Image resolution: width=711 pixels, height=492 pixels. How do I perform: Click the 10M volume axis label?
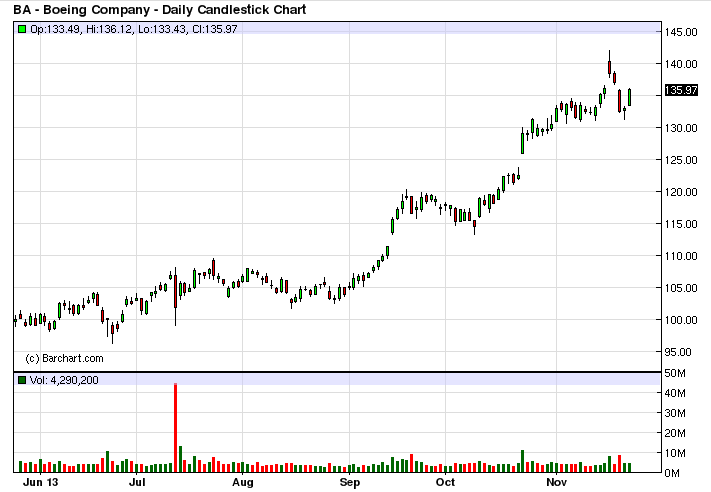pyautogui.click(x=675, y=453)
